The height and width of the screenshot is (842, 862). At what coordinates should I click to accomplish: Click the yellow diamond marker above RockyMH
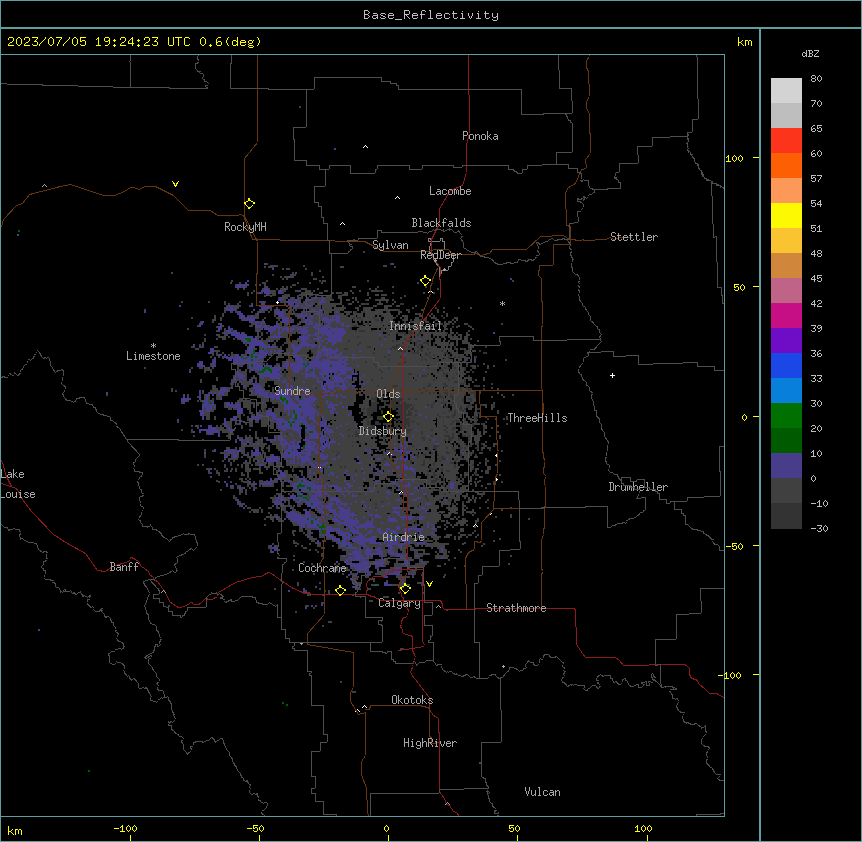pos(249,204)
